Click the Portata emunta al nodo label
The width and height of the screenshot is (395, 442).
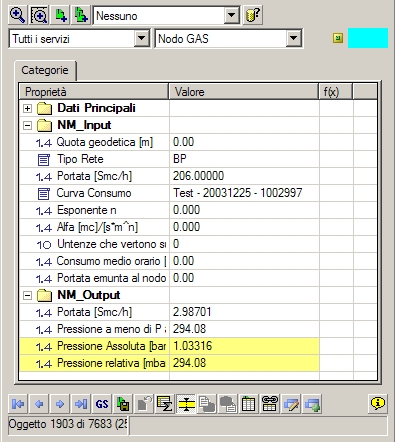tap(112, 278)
